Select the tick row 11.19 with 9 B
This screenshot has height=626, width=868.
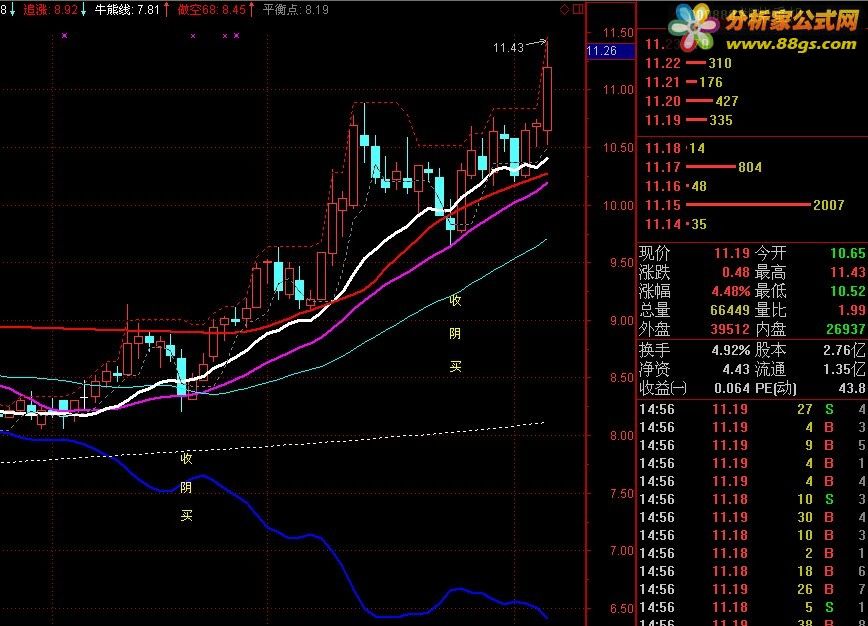point(752,446)
